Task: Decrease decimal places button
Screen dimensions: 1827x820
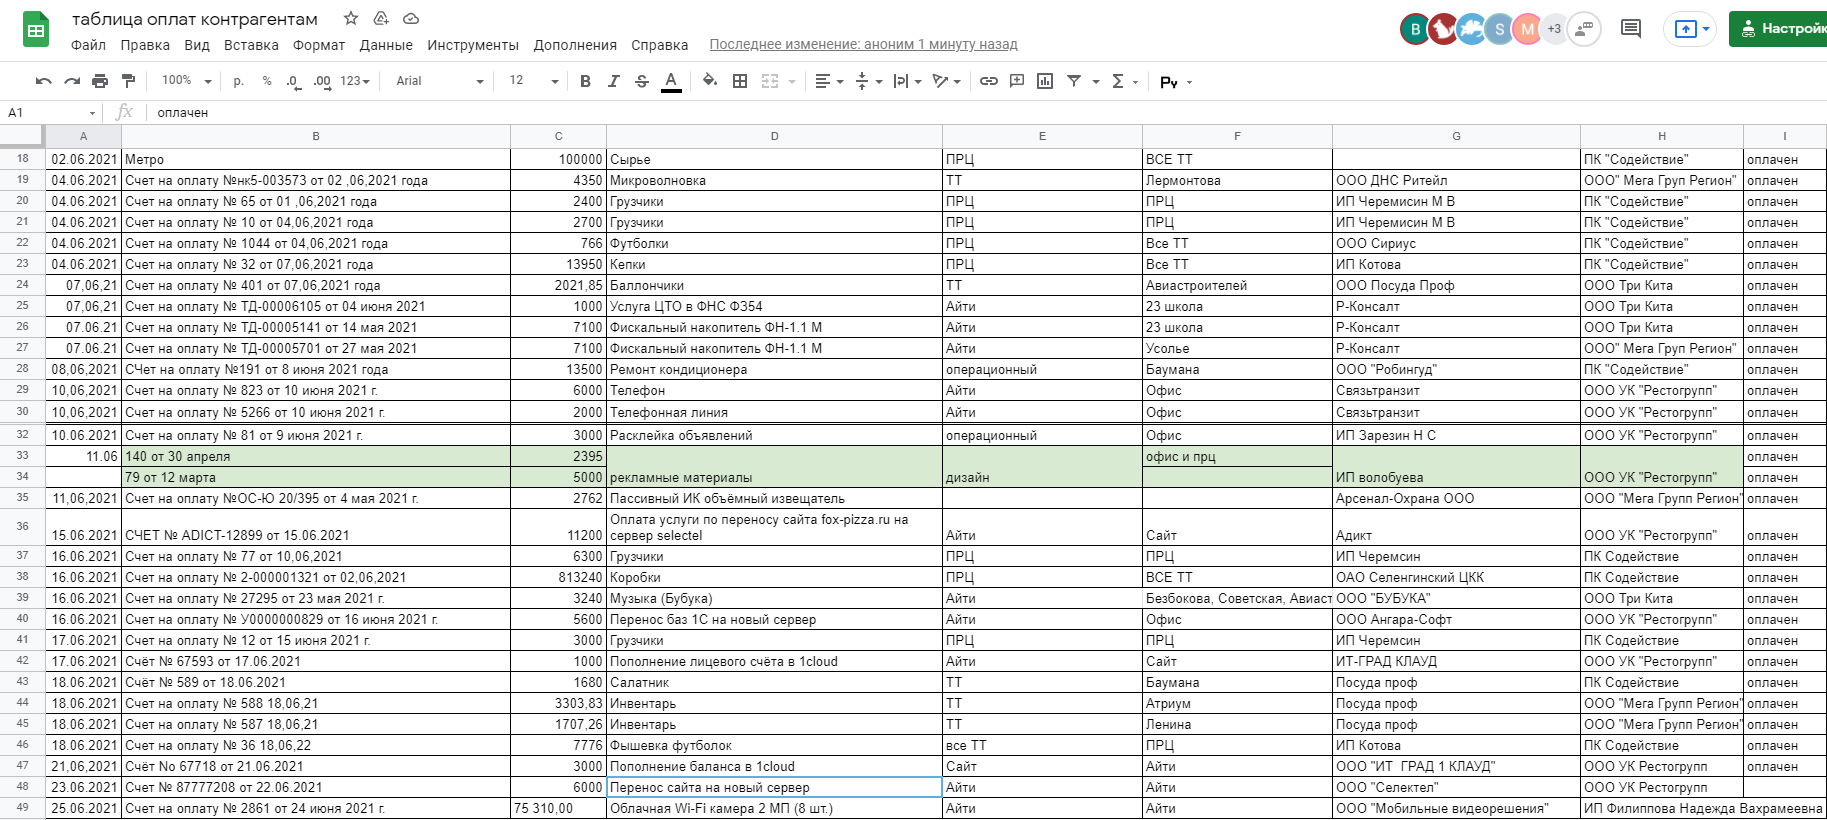Action: tap(293, 81)
